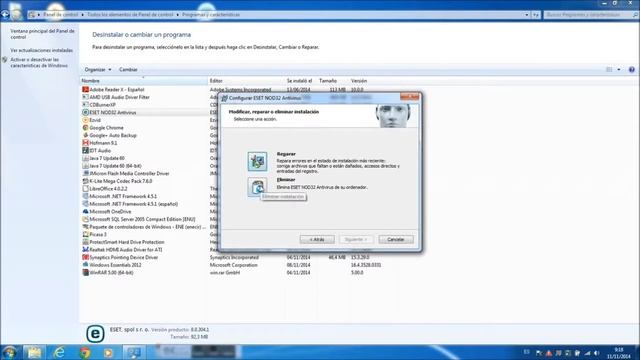
Task: Click the back arrow in Control Panel window
Action: pos(5,14)
